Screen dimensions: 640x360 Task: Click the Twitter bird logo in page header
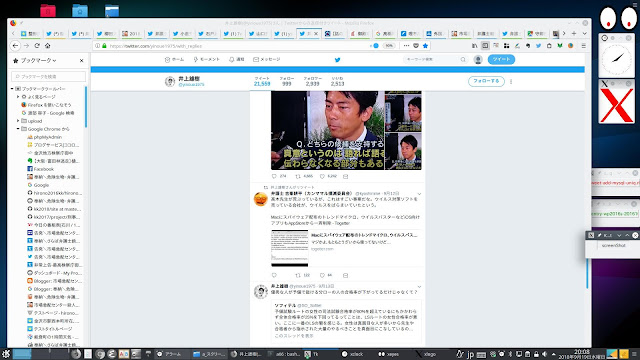(x=338, y=60)
